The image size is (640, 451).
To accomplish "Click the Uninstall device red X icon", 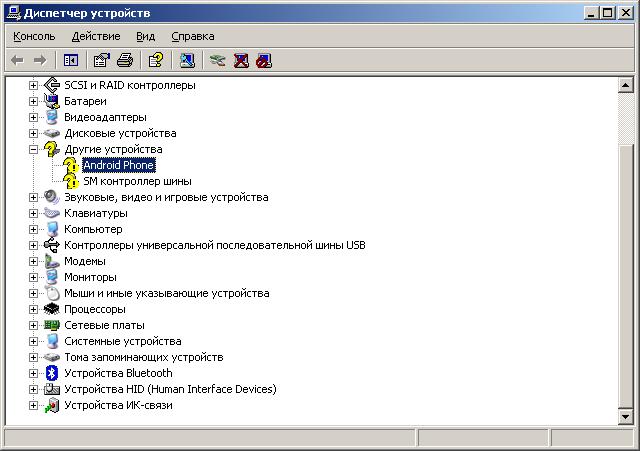I will 241,61.
